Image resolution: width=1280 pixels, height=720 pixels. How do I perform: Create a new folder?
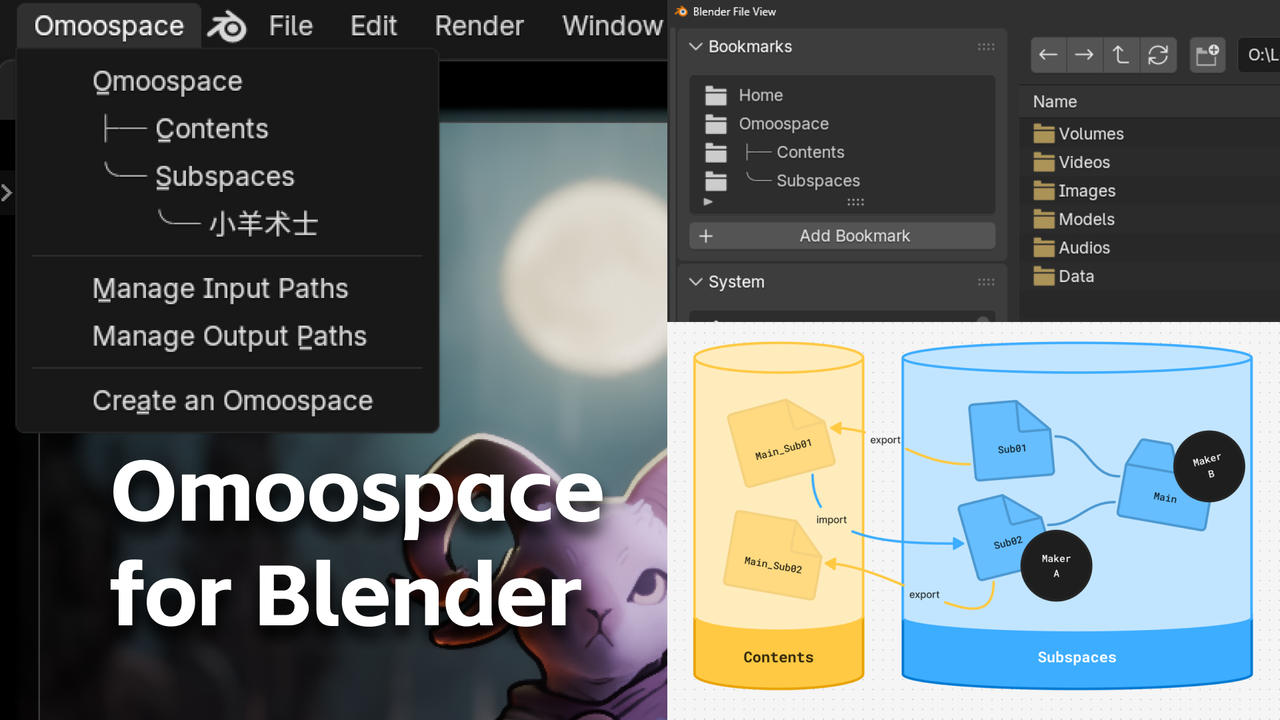coord(1207,55)
